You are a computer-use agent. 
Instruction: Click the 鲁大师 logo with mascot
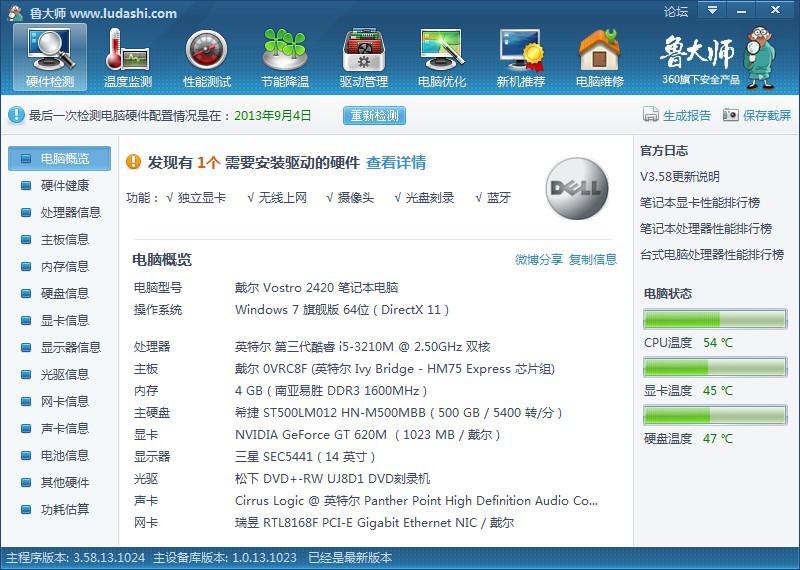coord(718,59)
